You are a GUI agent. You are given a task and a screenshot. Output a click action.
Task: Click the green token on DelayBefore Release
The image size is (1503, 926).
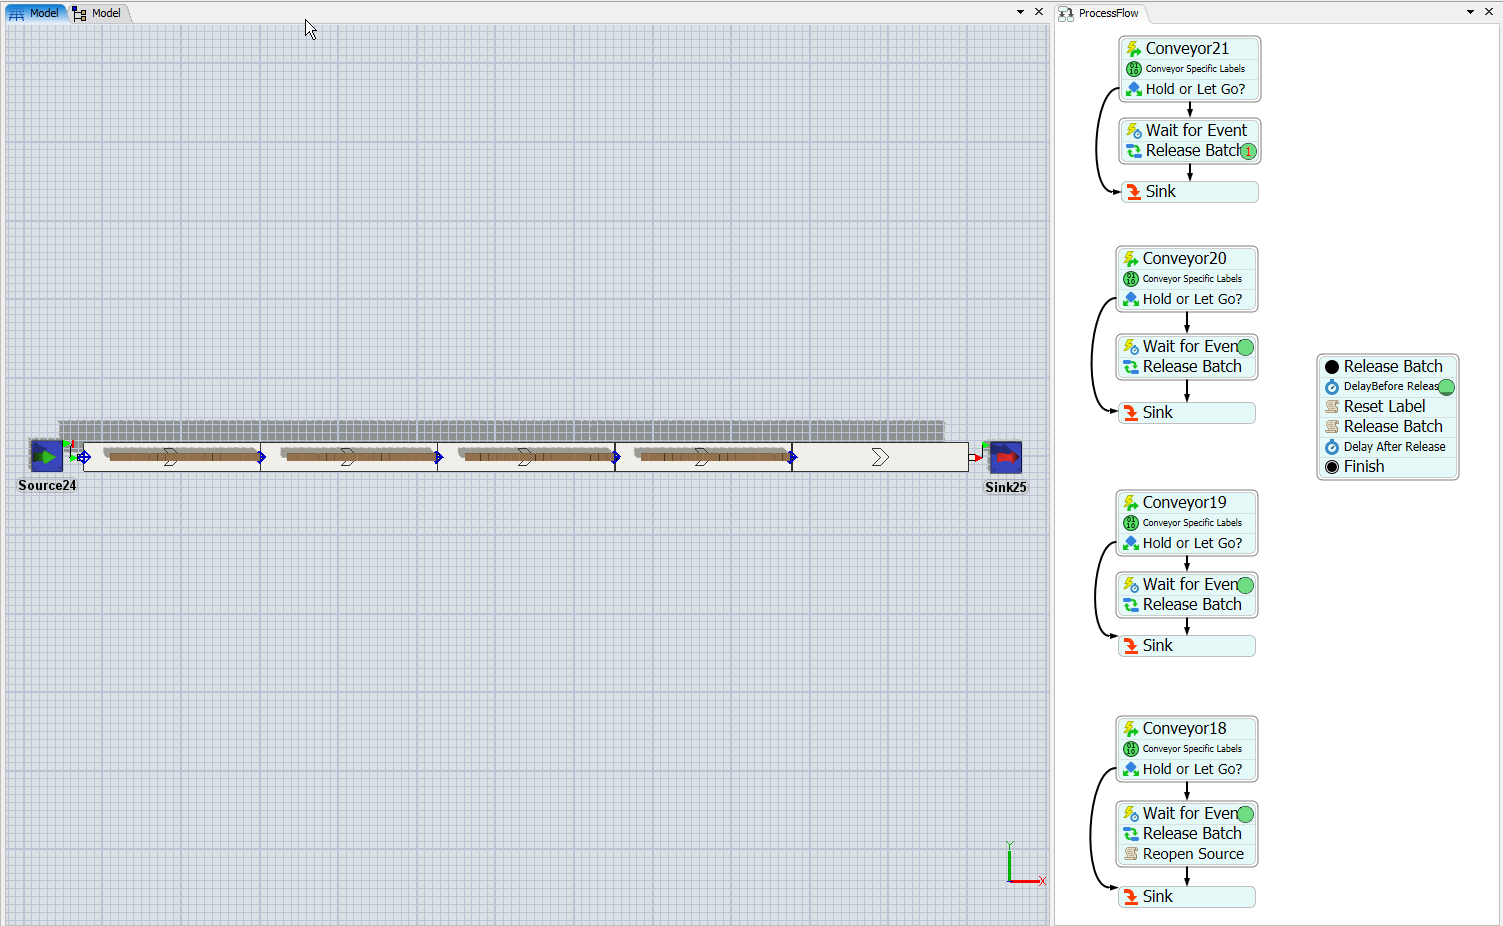coord(1446,387)
